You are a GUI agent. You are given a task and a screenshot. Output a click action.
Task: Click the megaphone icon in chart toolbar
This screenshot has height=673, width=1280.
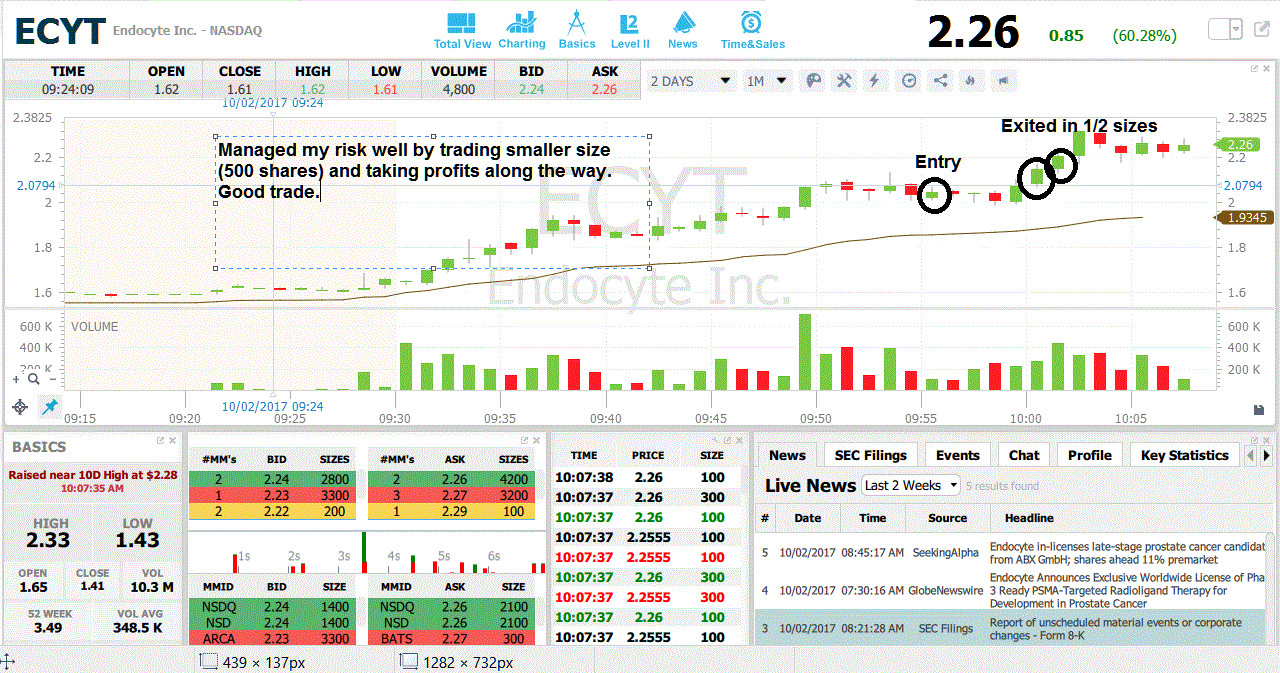(1003, 81)
